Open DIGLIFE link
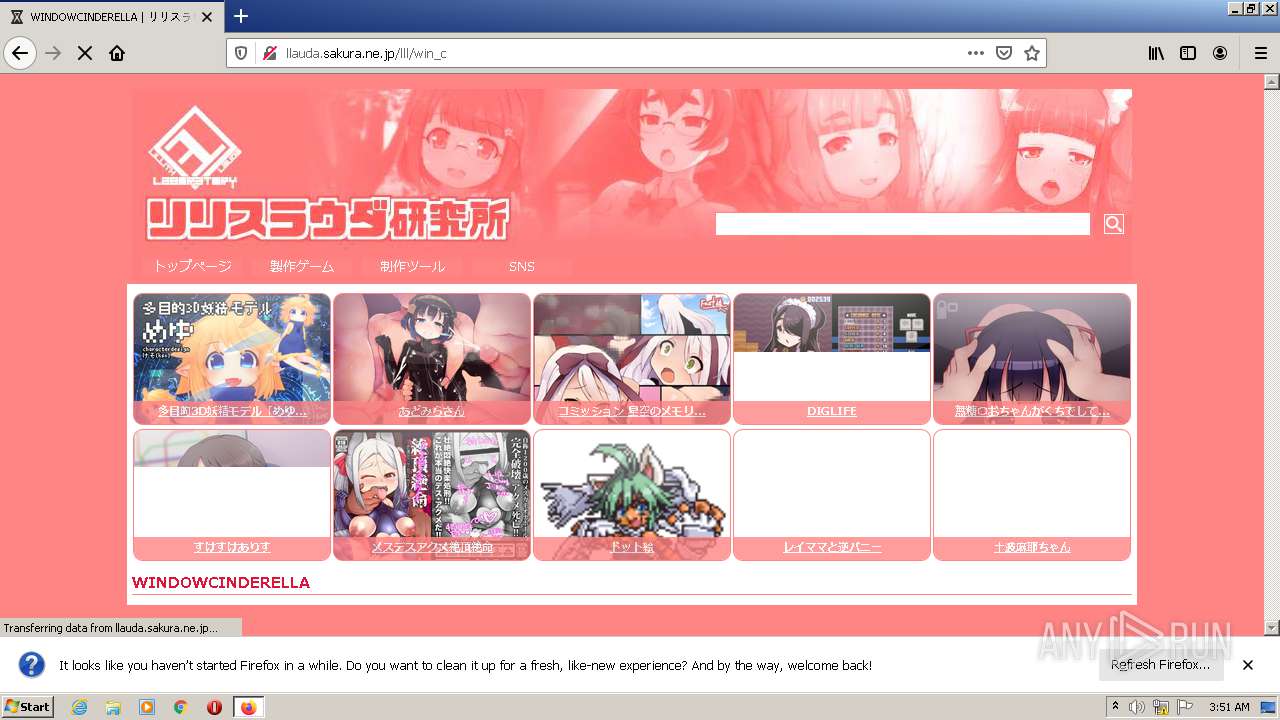1280x720 pixels. tap(832, 411)
